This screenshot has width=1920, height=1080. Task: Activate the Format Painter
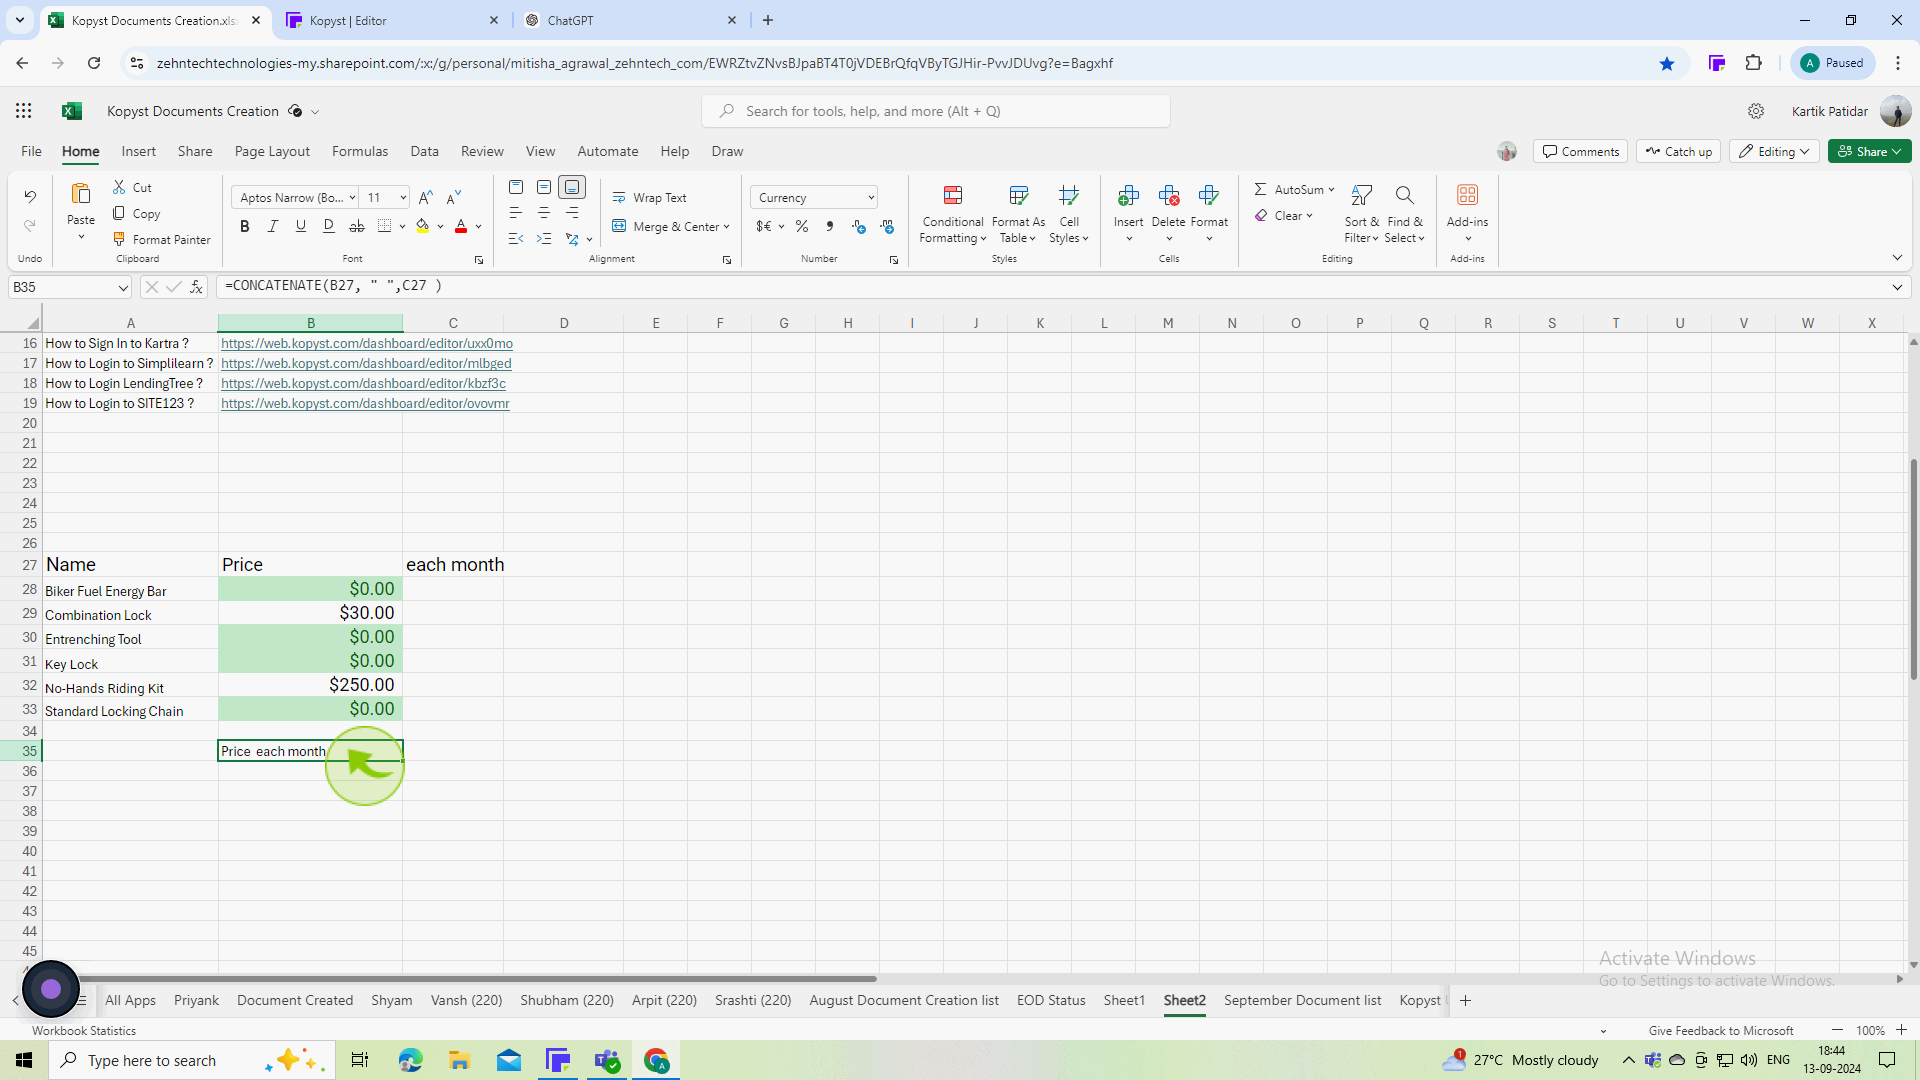point(162,240)
